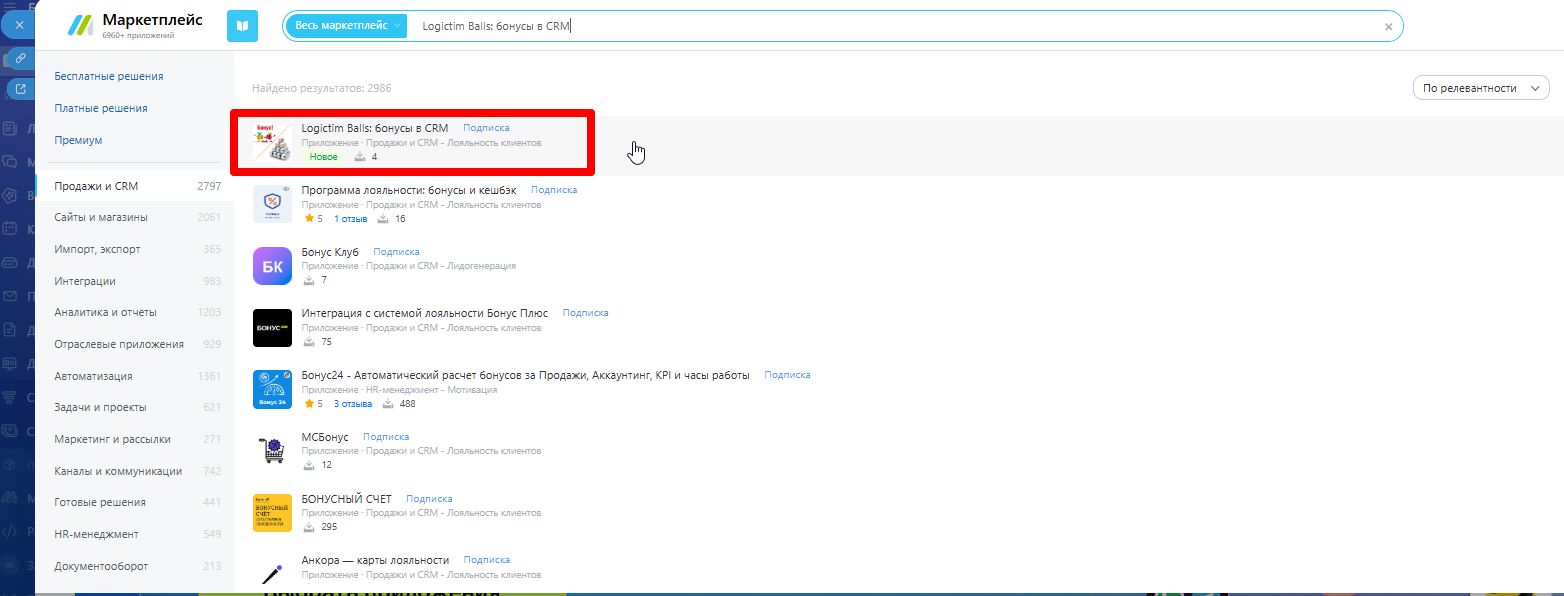Copy the panel link via chain icon
The width and height of the screenshot is (1564, 596).
click(20, 58)
